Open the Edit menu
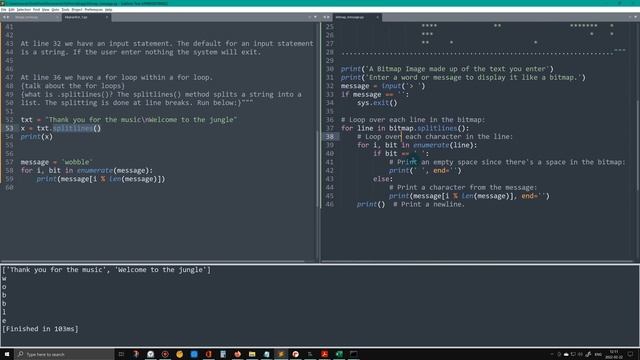 (11, 9)
